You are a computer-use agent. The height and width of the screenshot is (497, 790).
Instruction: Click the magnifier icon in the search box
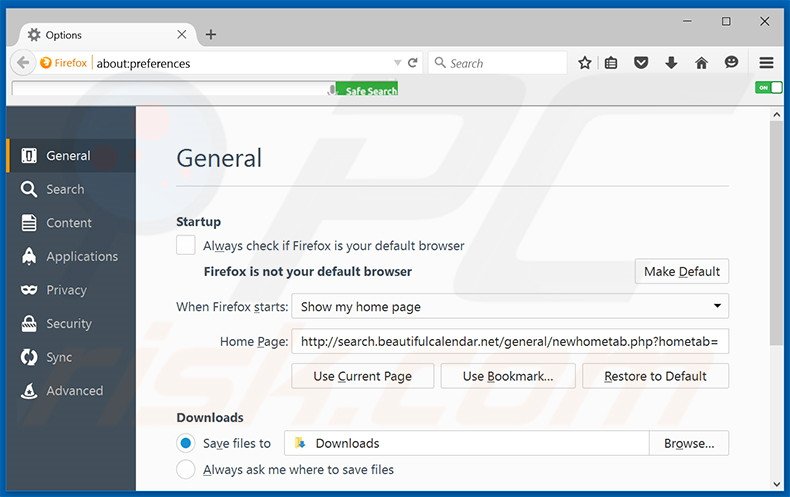(440, 63)
